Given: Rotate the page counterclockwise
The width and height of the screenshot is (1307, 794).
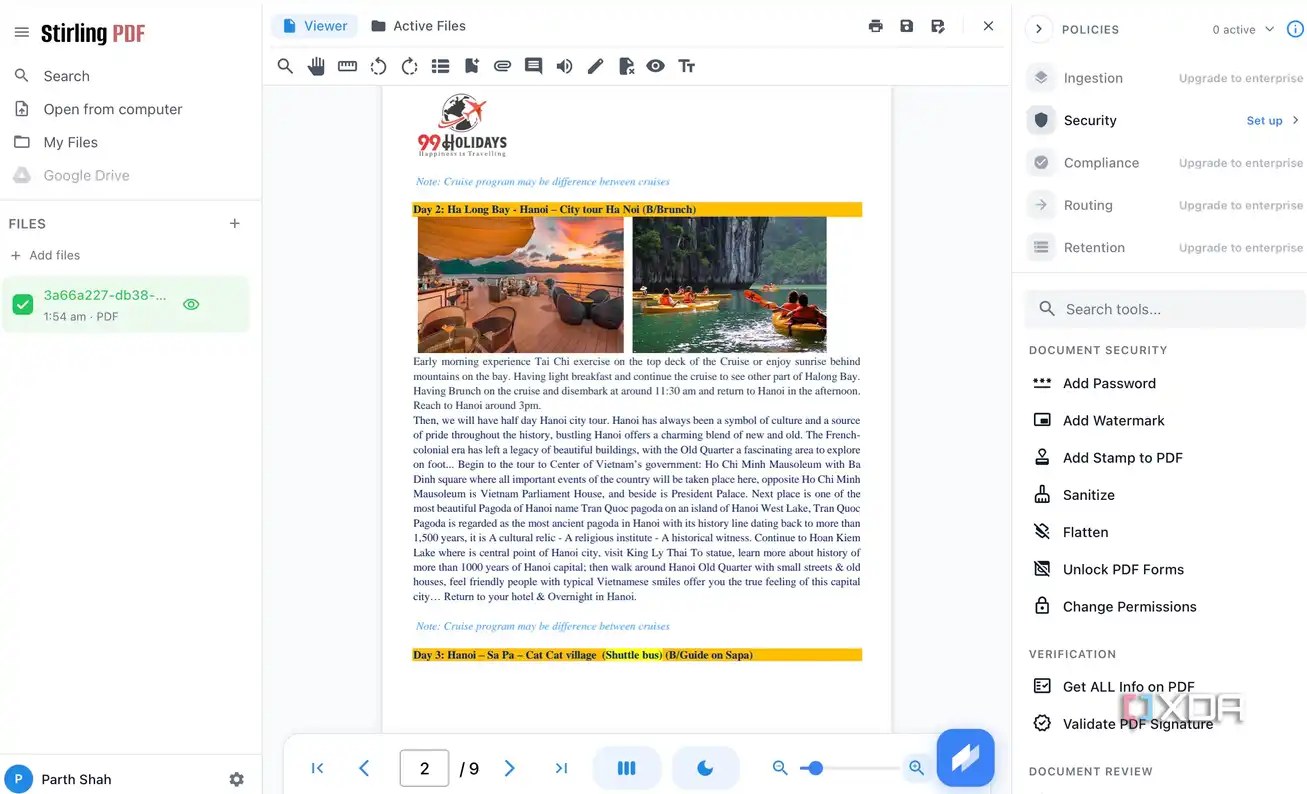Looking at the screenshot, I should click(378, 66).
